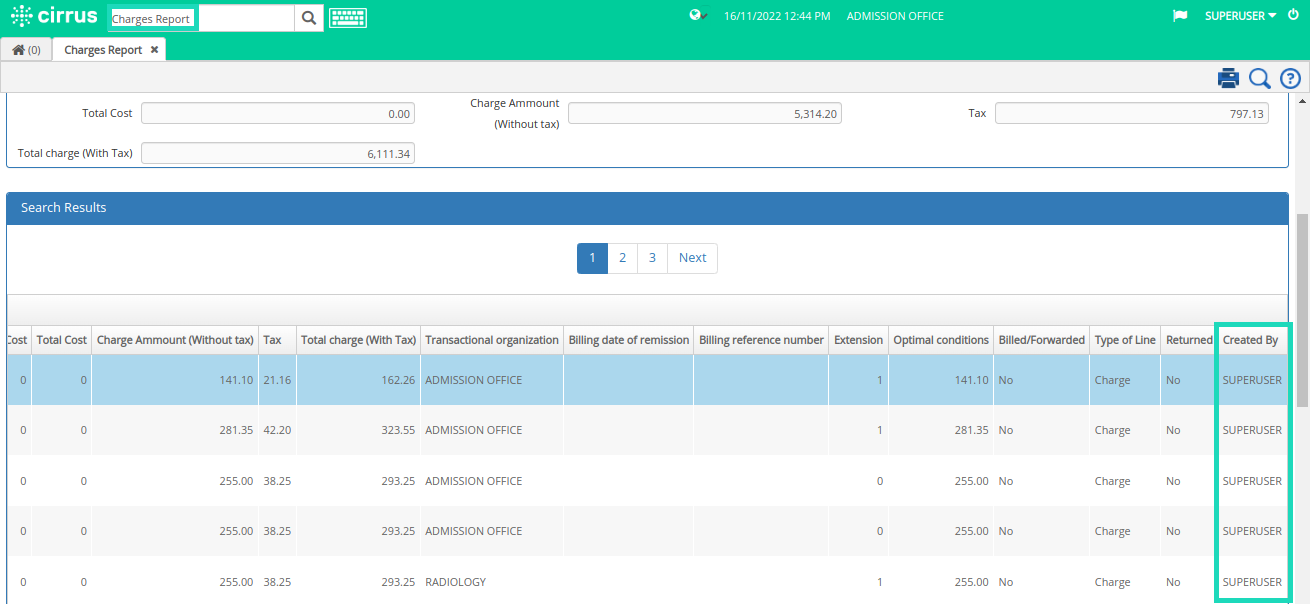Click the power logout icon
Screen dimensions: 1310x604
[x=1293, y=15]
